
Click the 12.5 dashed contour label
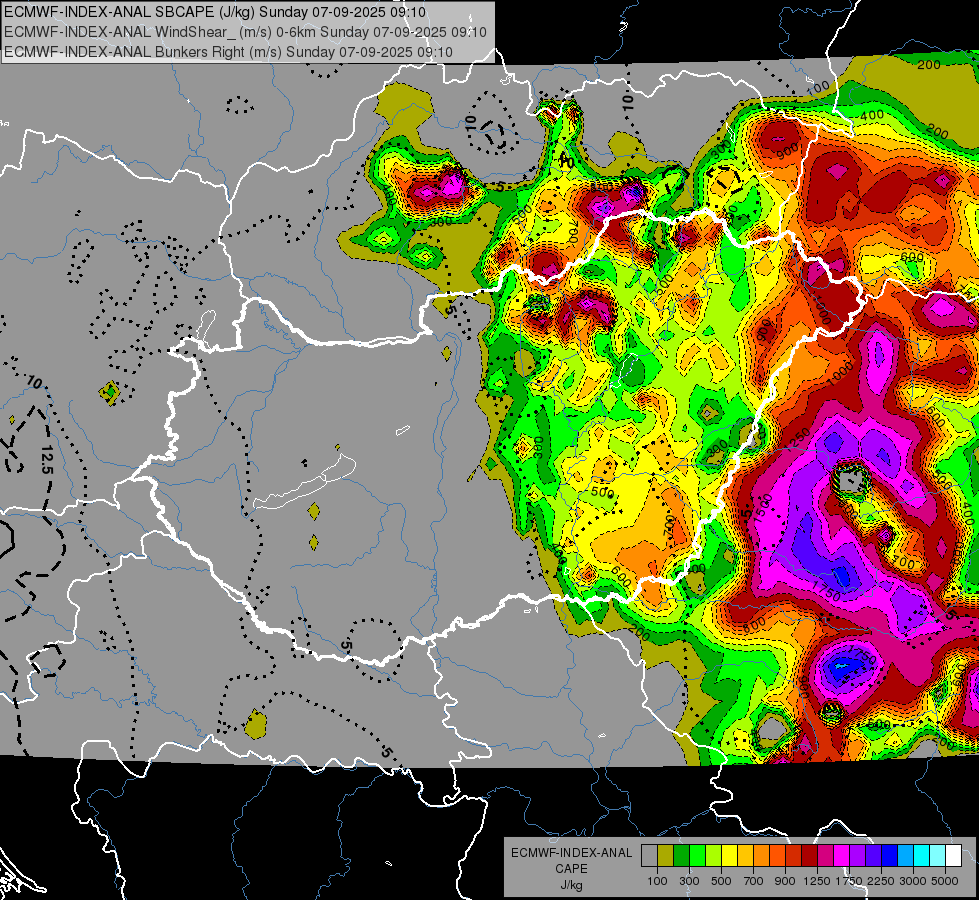pos(47,460)
